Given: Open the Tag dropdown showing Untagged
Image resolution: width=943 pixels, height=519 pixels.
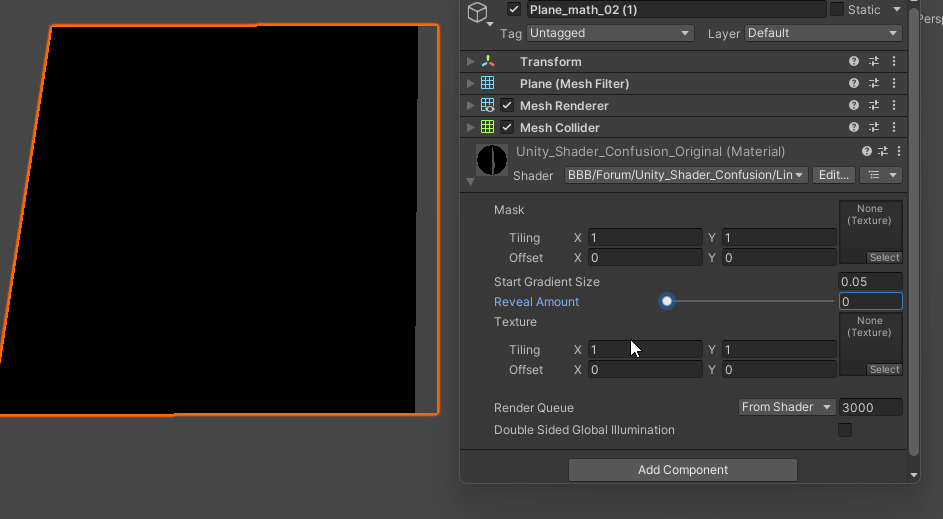Looking at the screenshot, I should pyautogui.click(x=610, y=33).
